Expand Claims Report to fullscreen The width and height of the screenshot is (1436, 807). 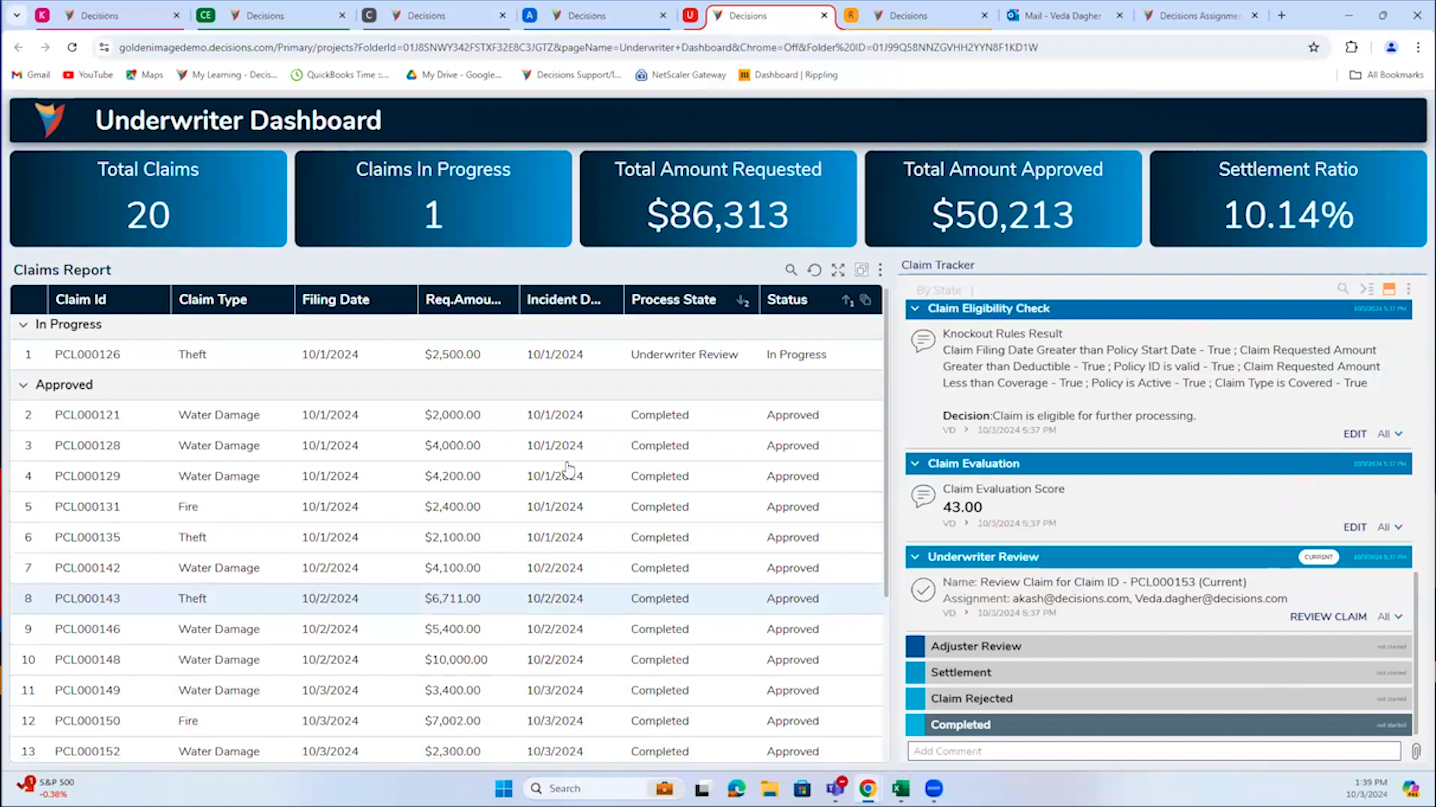(x=838, y=270)
